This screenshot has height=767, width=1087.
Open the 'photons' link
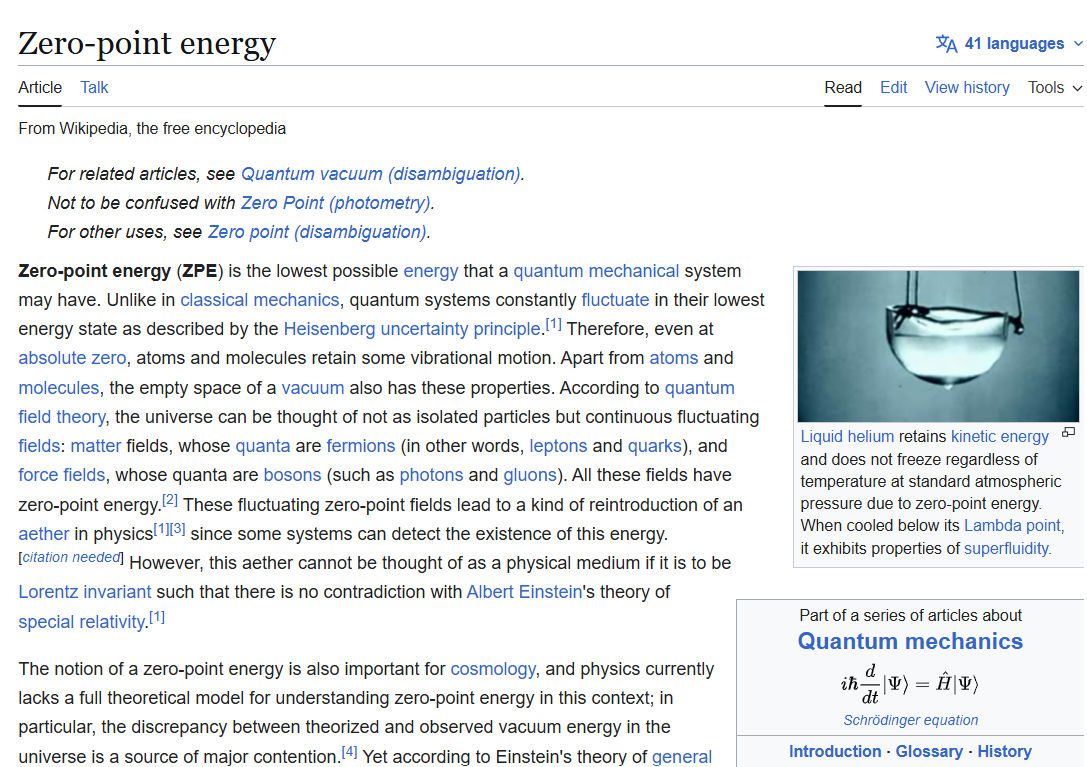[431, 475]
